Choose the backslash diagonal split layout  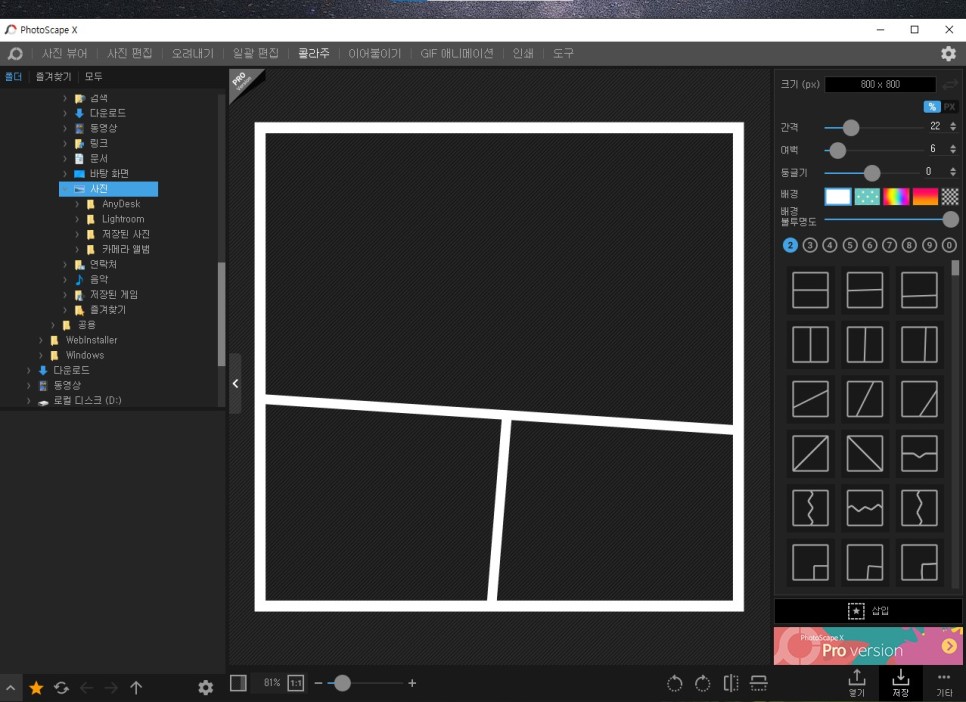864,453
